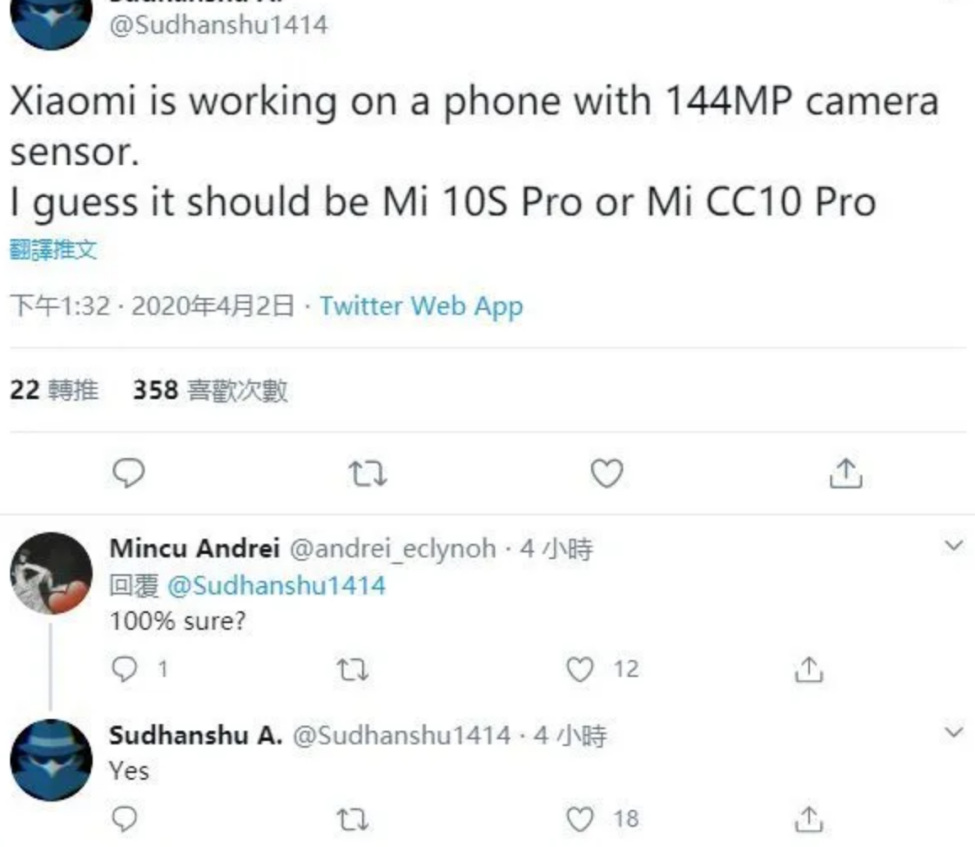Like Mincu Andrei's reply with 12 likes
Screen dimensions: 975x847
(580, 669)
